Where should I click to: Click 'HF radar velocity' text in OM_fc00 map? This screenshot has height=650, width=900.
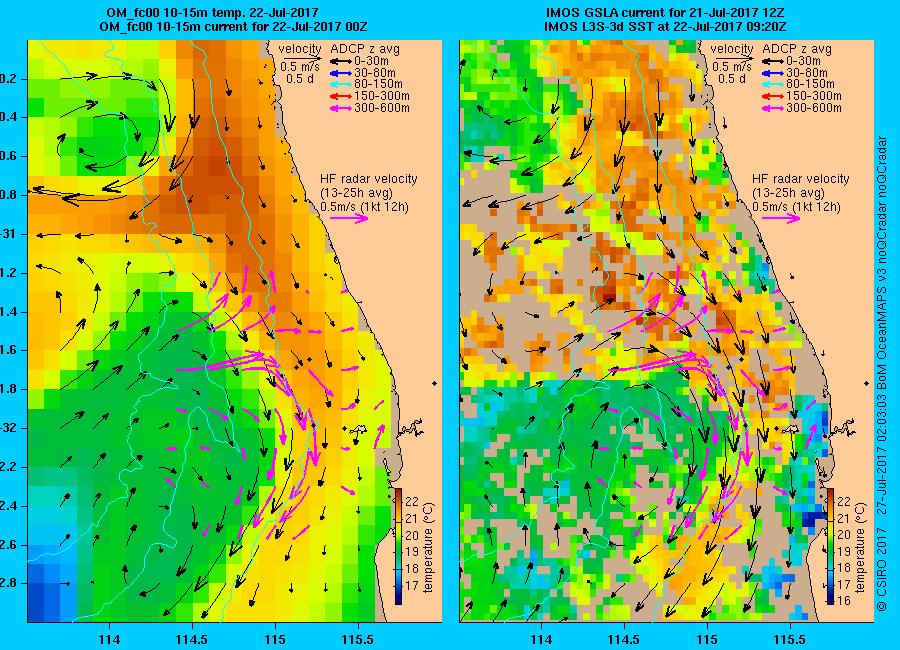point(368,179)
